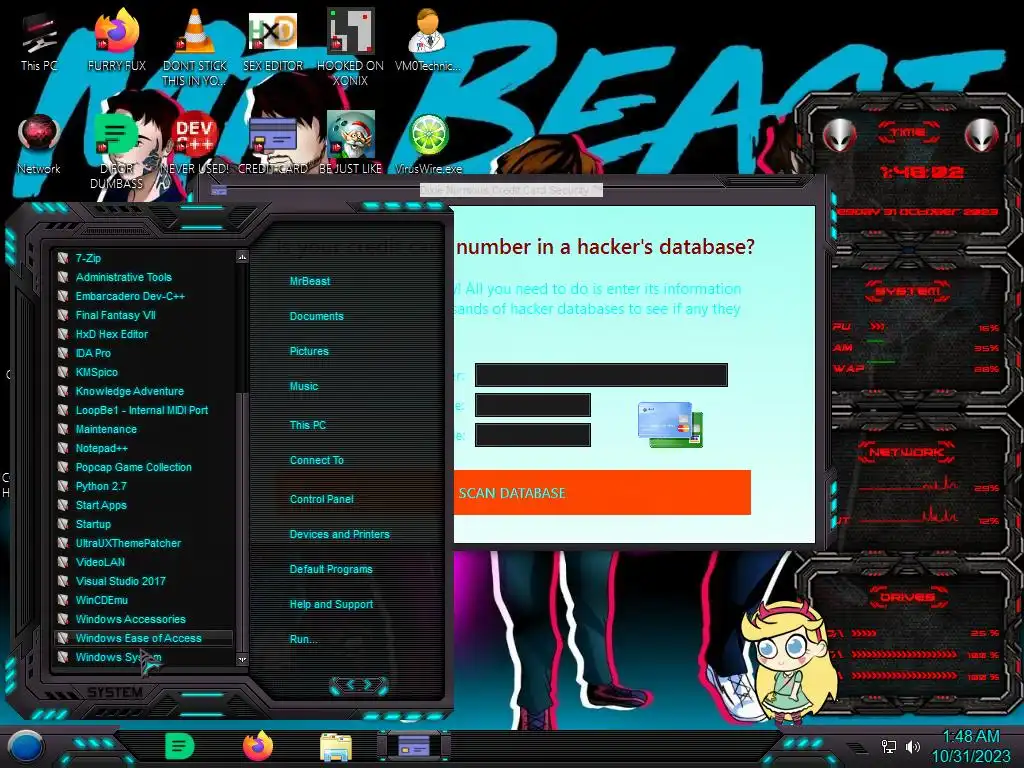
Task: Open the VM0Technic desktop icon
Action: pyautogui.click(x=427, y=40)
